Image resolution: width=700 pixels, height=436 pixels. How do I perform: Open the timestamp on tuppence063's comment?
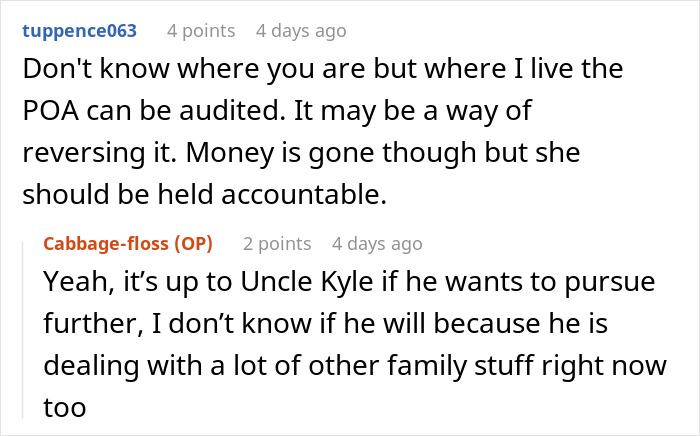(301, 31)
